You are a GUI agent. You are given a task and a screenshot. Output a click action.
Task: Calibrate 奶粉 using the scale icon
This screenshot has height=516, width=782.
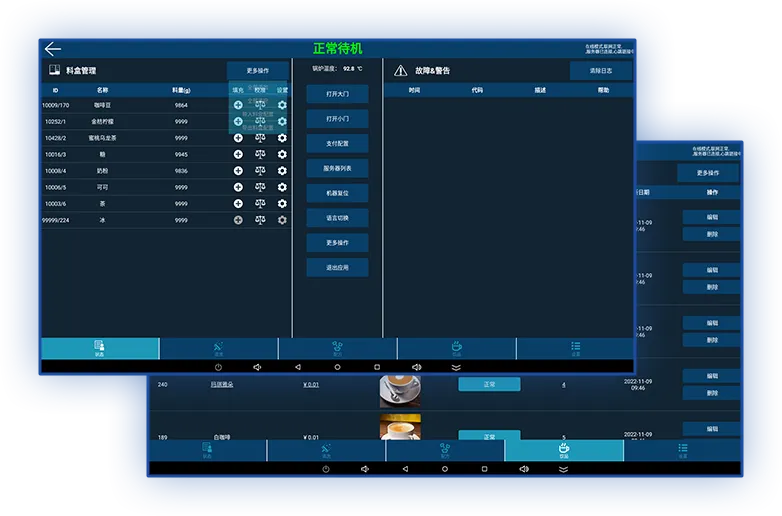point(260,171)
